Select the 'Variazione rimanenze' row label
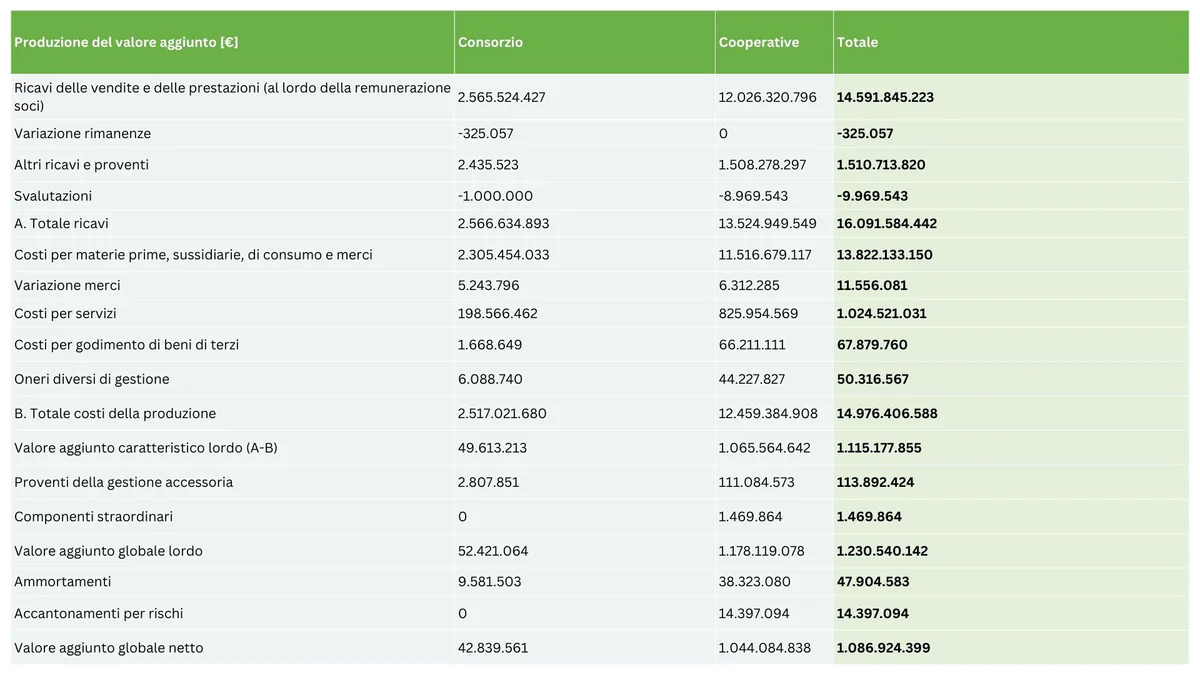1200x675 pixels. [82, 133]
